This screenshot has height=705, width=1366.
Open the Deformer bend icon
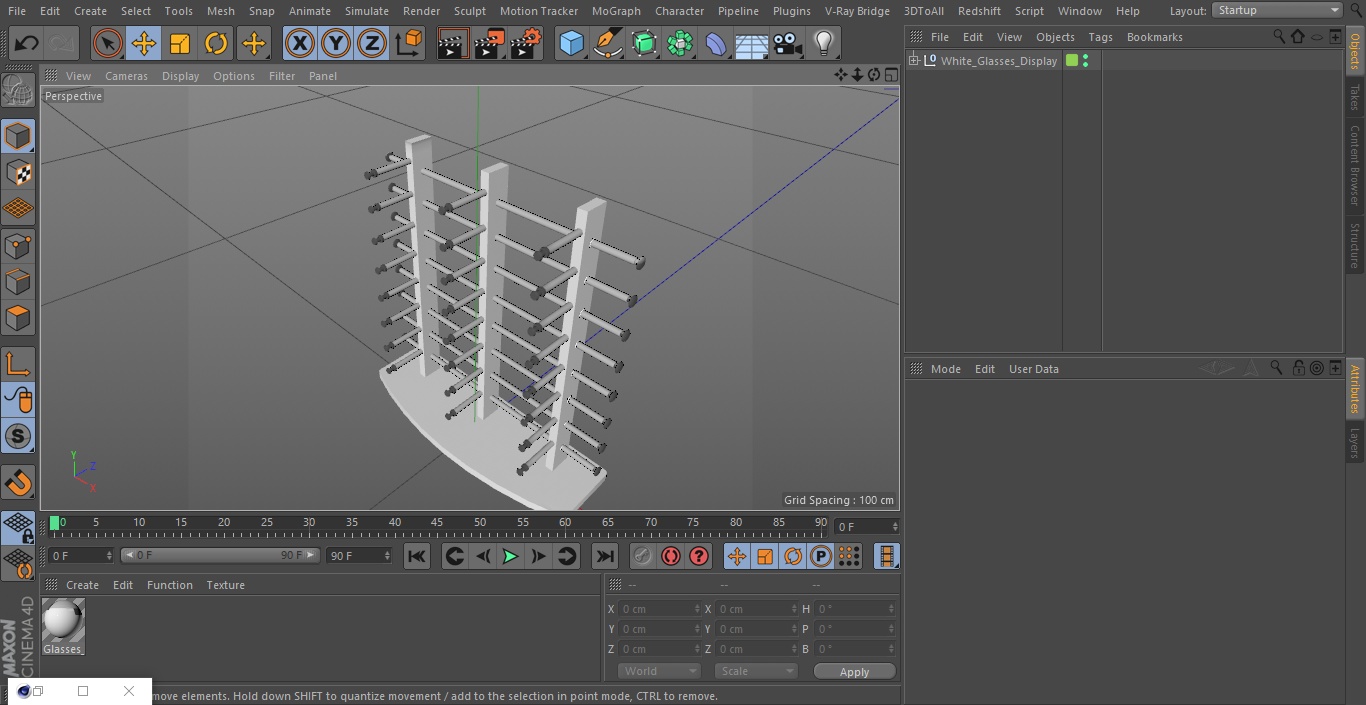tap(716, 43)
